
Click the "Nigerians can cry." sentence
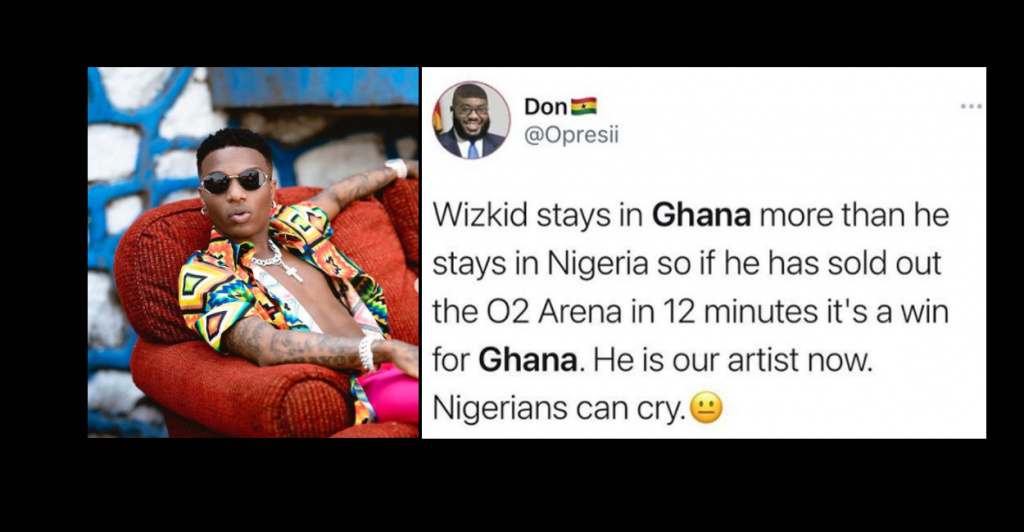pos(559,409)
